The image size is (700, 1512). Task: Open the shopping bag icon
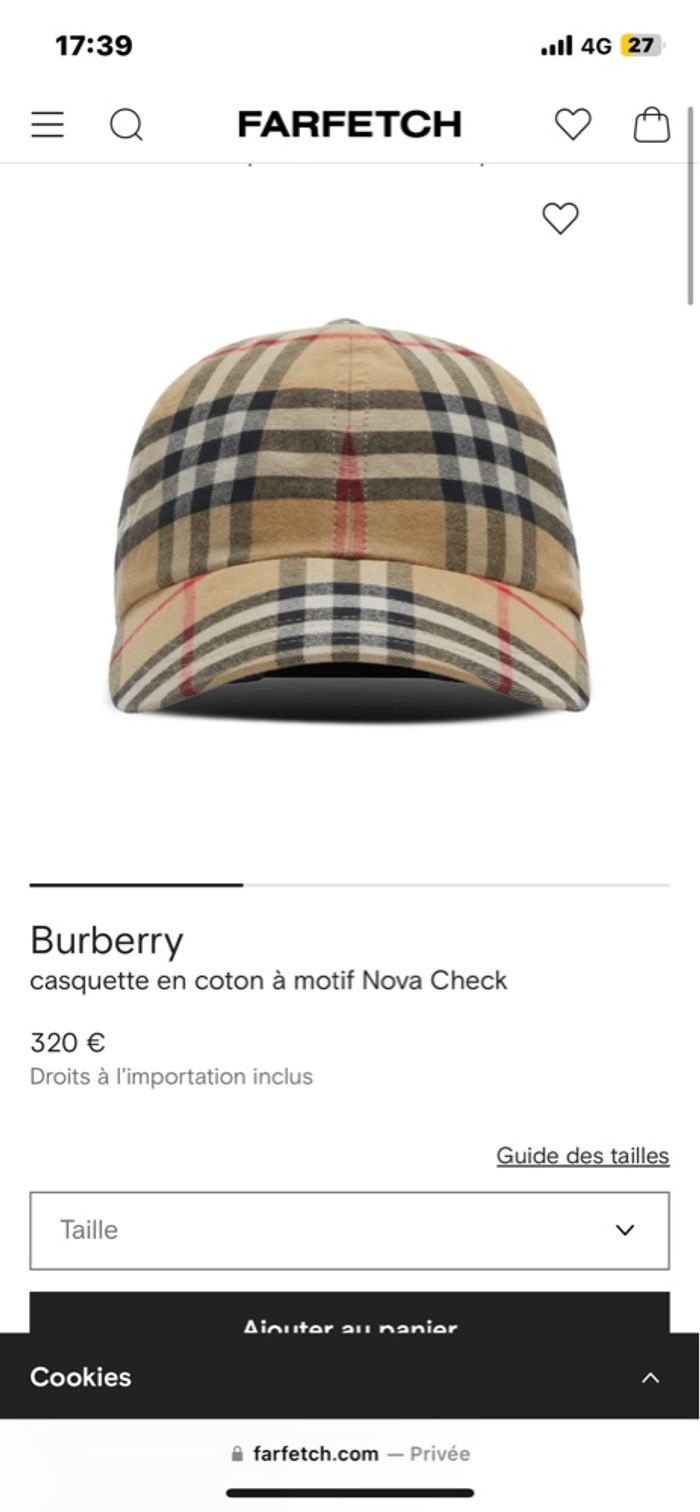[x=652, y=125]
